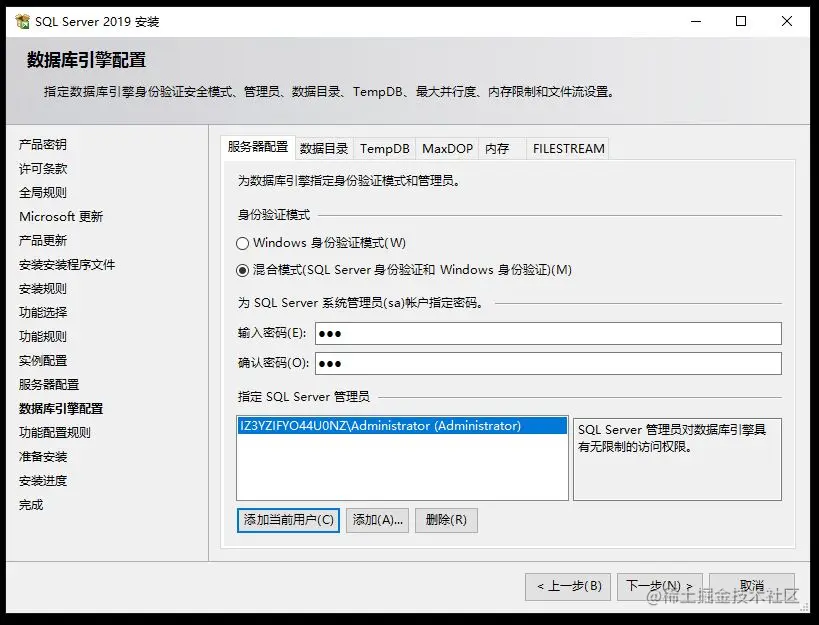The width and height of the screenshot is (819, 625).
Task: Select Windows 身份验证模式 radio button
Action: tap(242, 243)
